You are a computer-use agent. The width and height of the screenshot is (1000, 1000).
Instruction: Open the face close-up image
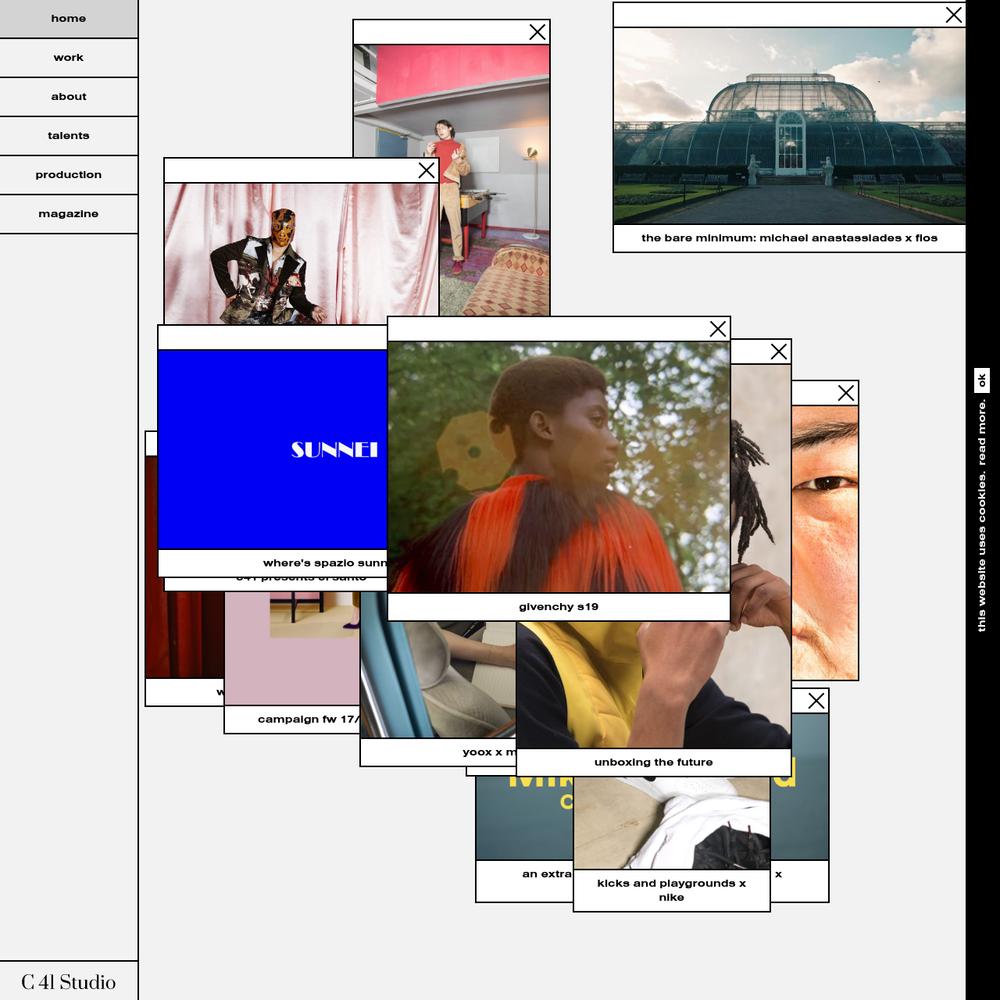coord(825,542)
